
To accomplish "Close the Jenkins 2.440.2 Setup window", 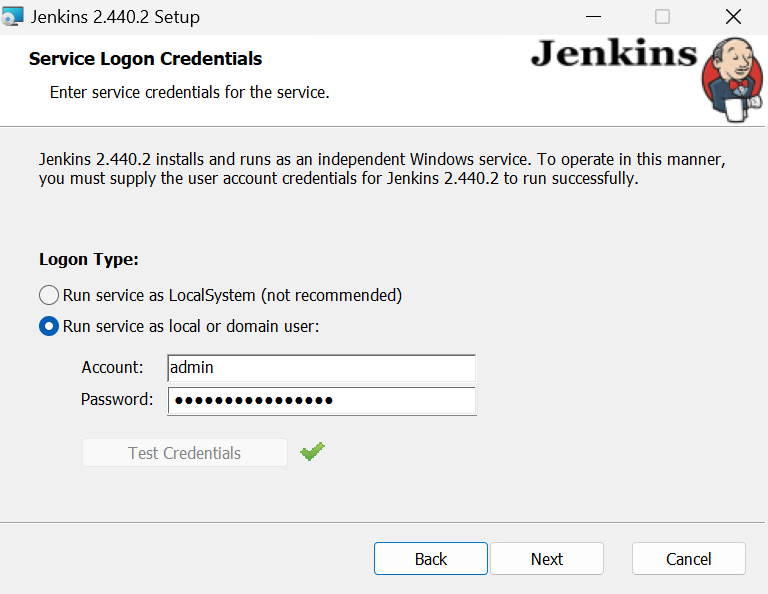I will tap(733, 17).
